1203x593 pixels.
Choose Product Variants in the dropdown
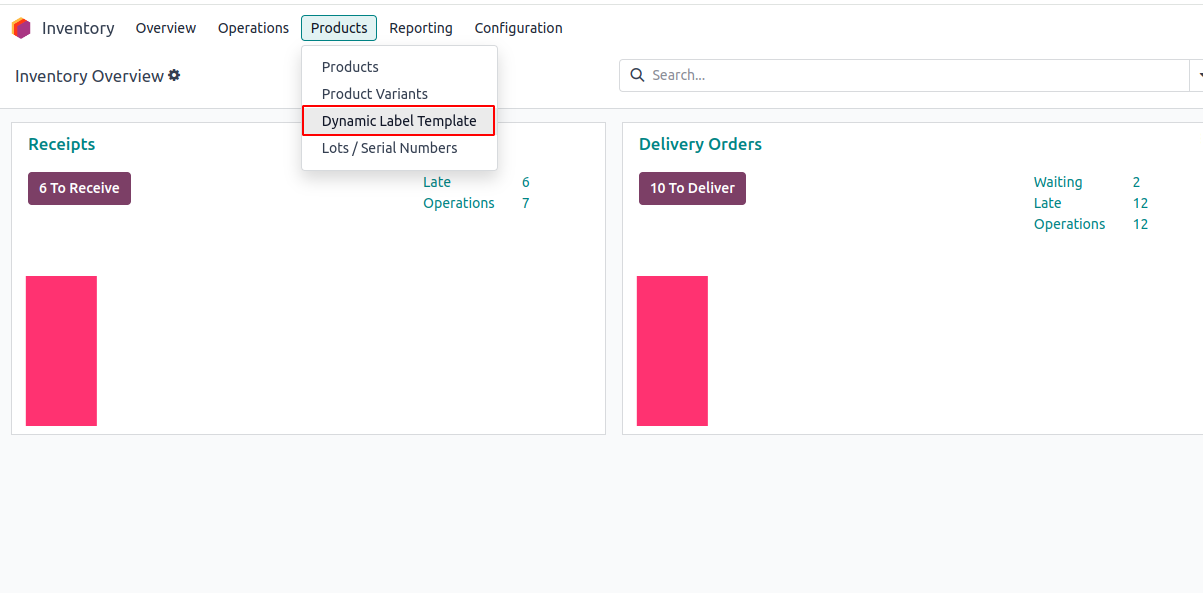pyautogui.click(x=375, y=94)
